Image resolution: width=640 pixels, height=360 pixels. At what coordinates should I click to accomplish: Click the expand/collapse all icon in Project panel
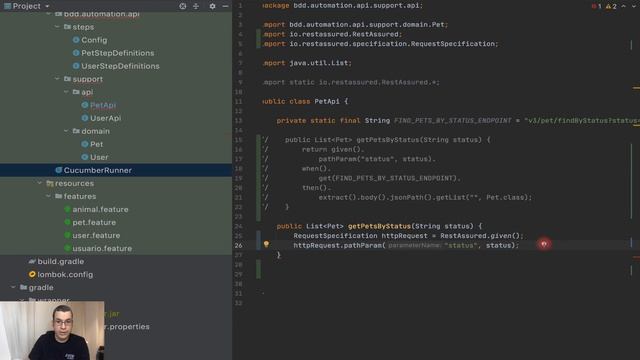pos(196,6)
